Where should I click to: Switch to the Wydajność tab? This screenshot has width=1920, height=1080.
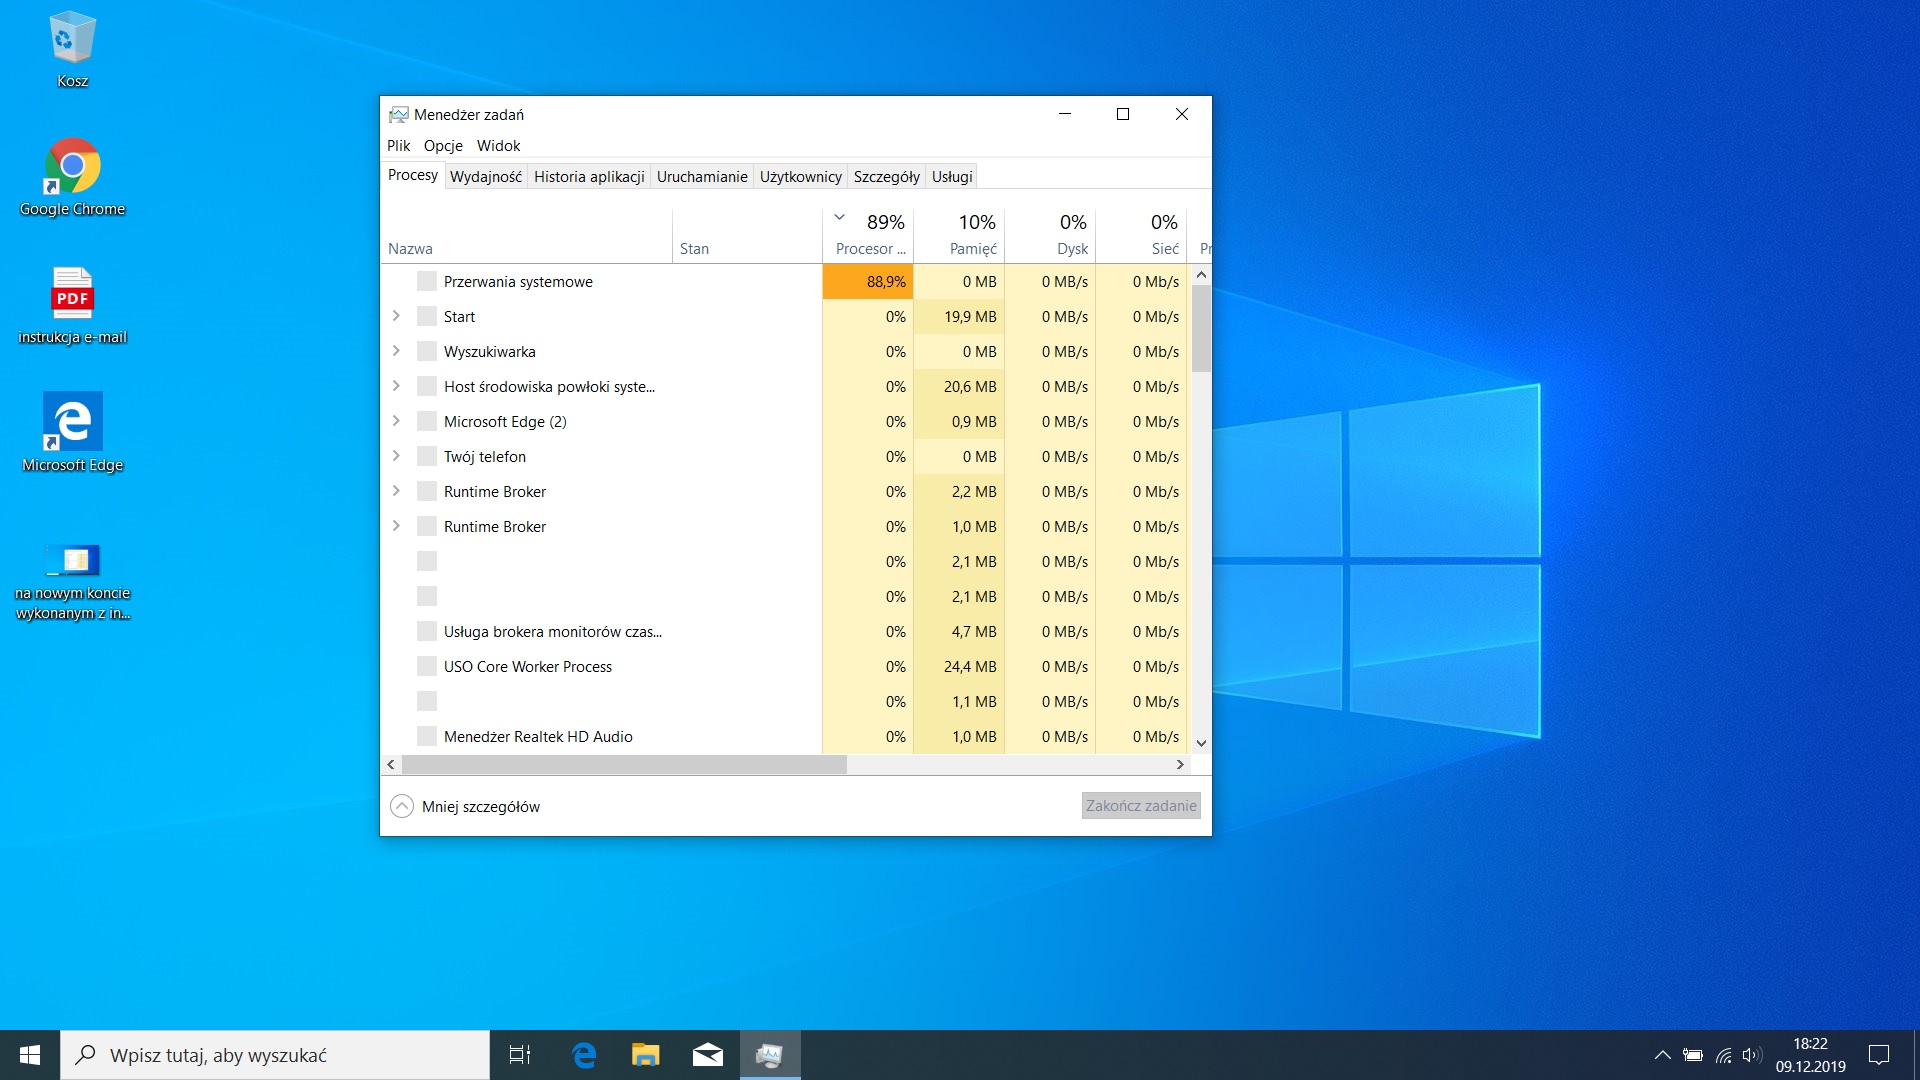coord(486,177)
